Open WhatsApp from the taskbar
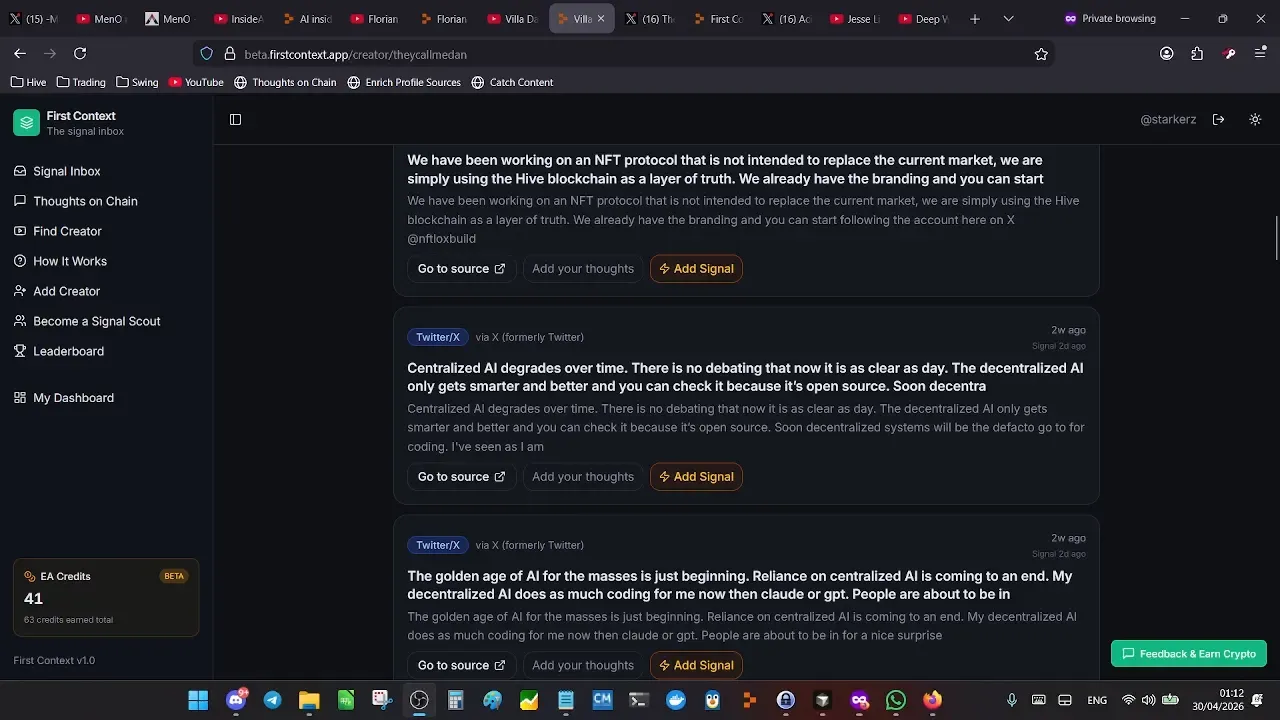This screenshot has width=1280, height=720. point(896,700)
